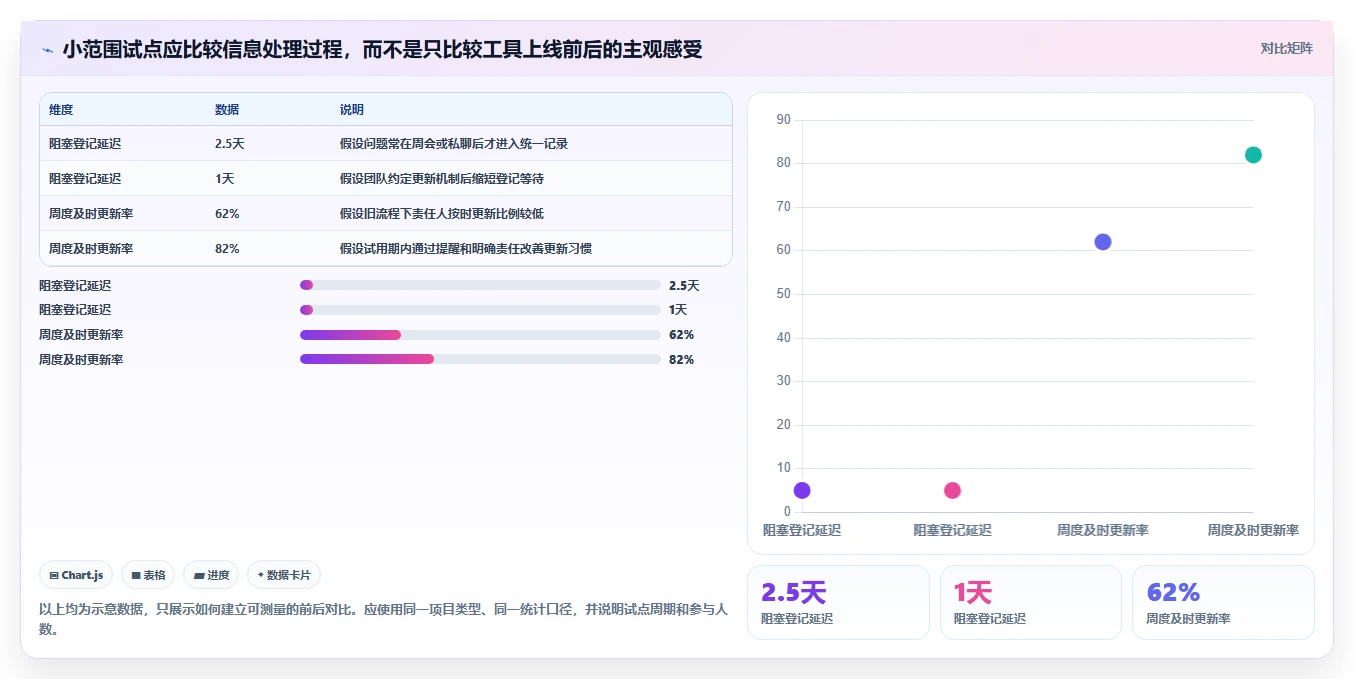
Task: Click description 假设试用期内通过提醒和明确责任改善更新习惯
Action: [x=466, y=249]
